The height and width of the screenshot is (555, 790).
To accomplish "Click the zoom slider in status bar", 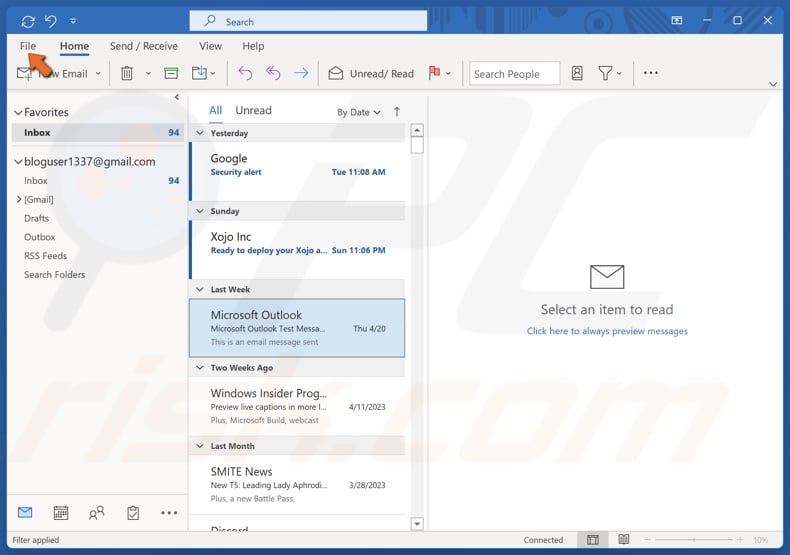I will (694, 540).
